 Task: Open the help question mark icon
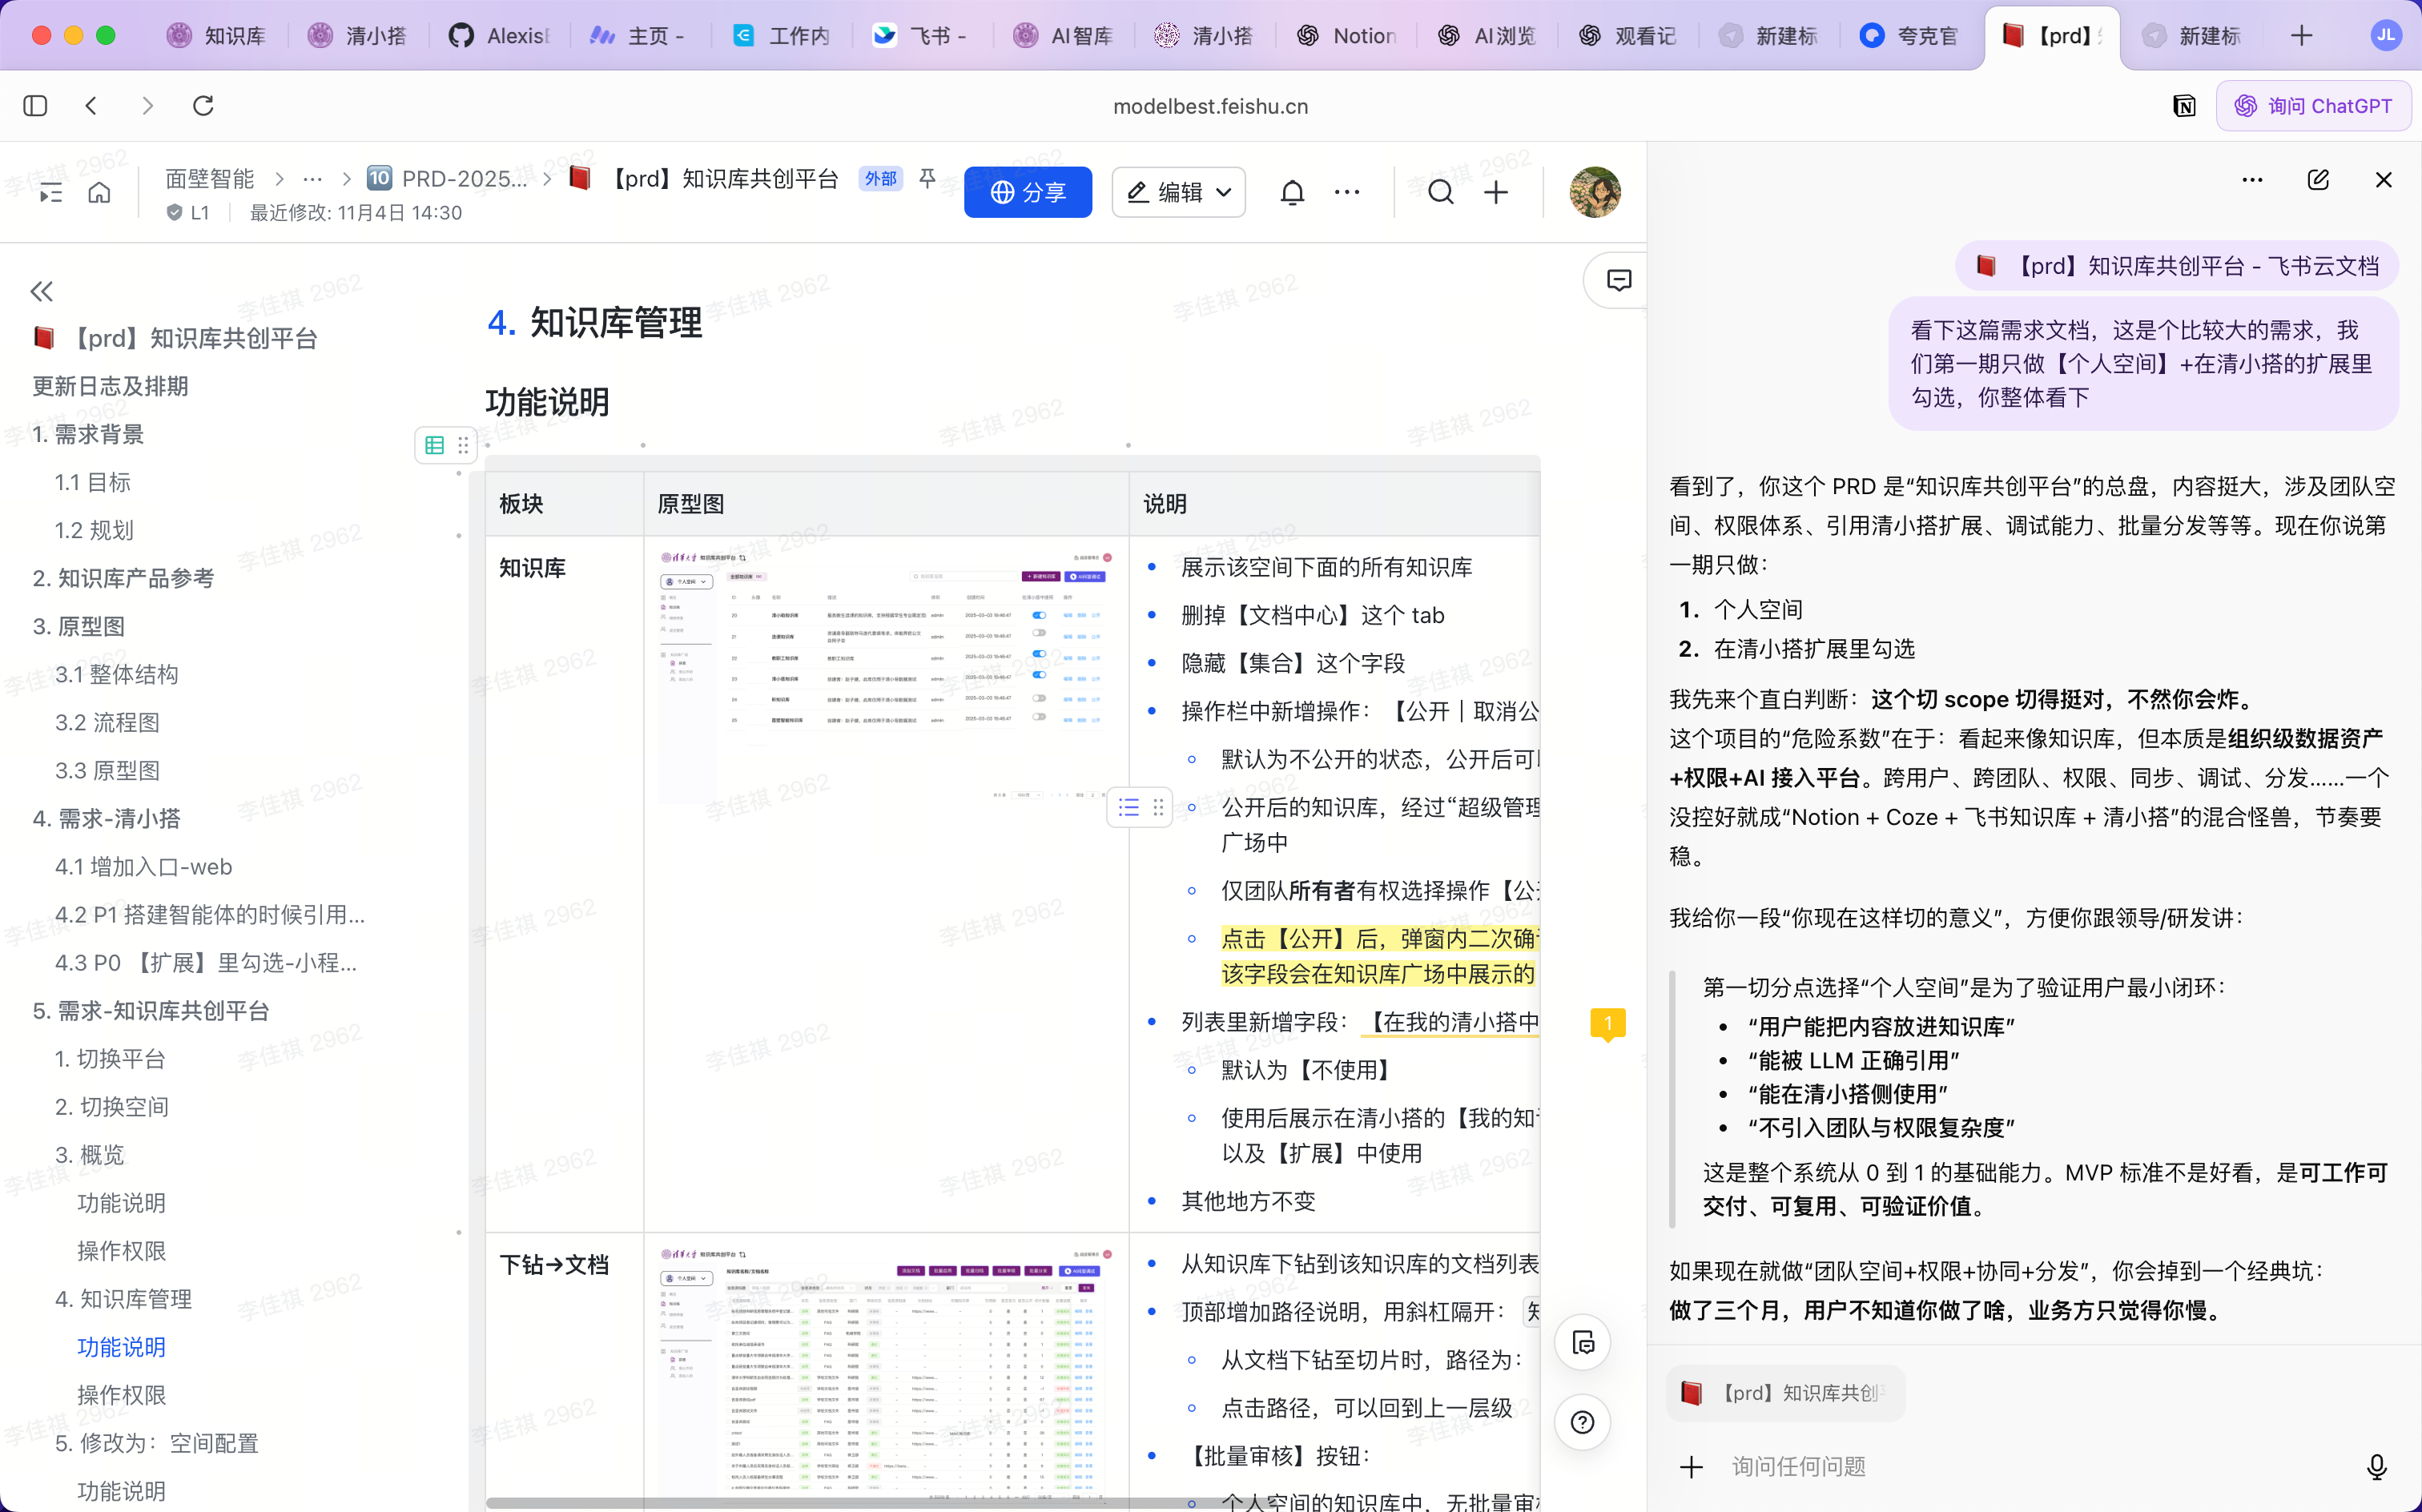click(1583, 1422)
